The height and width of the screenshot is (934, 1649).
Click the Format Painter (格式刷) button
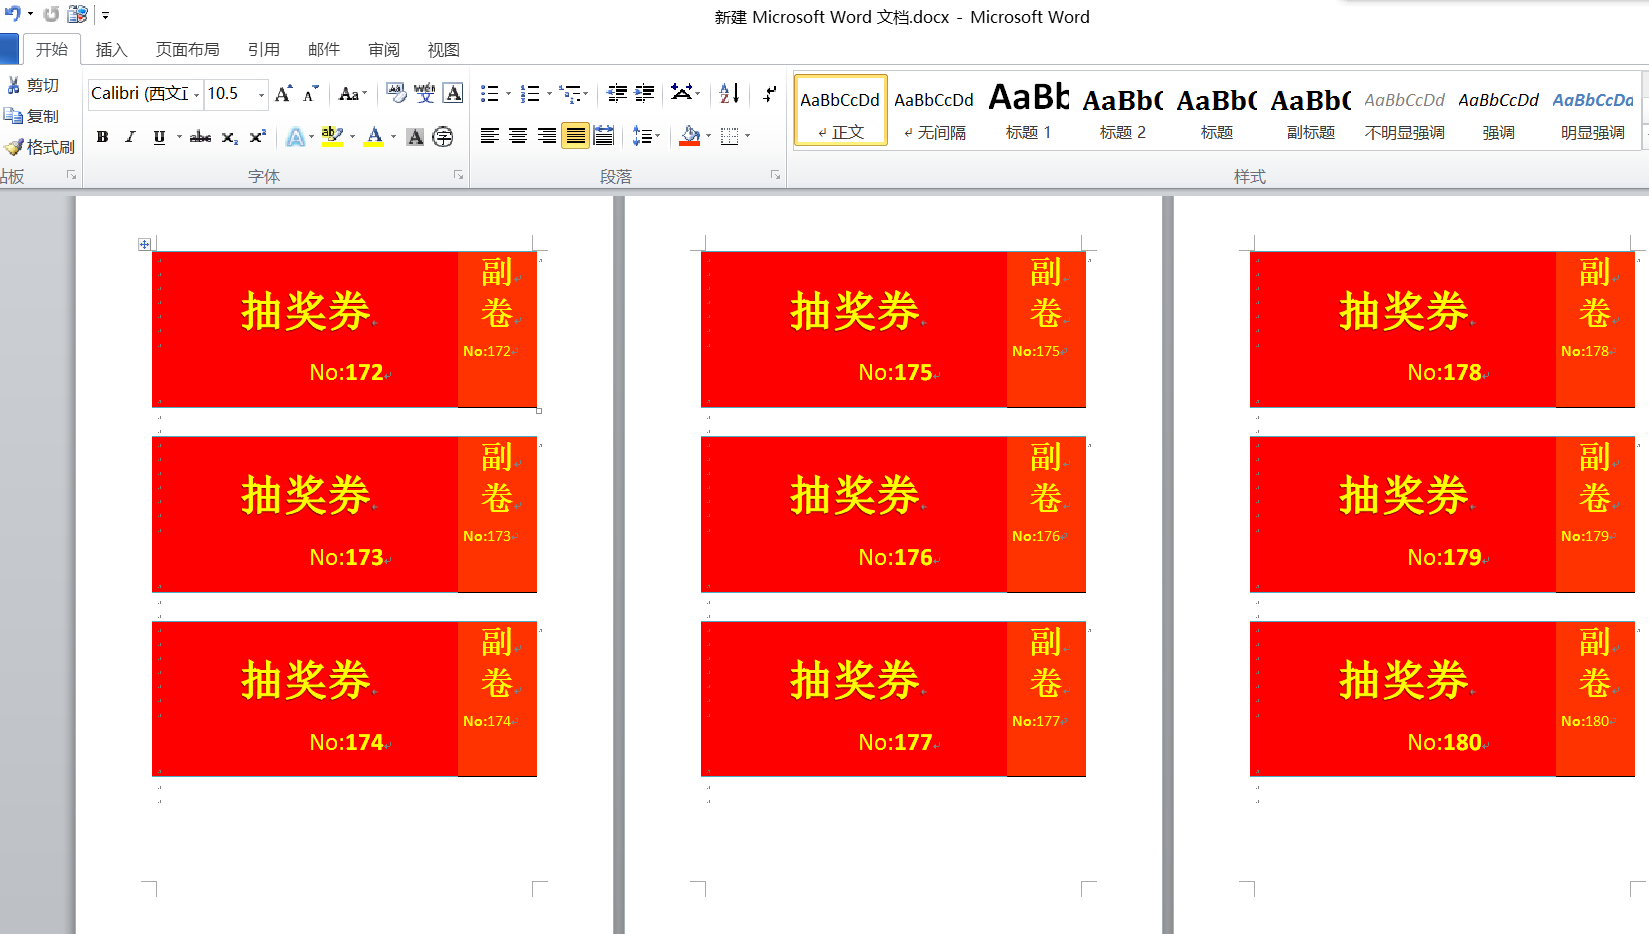(x=40, y=147)
